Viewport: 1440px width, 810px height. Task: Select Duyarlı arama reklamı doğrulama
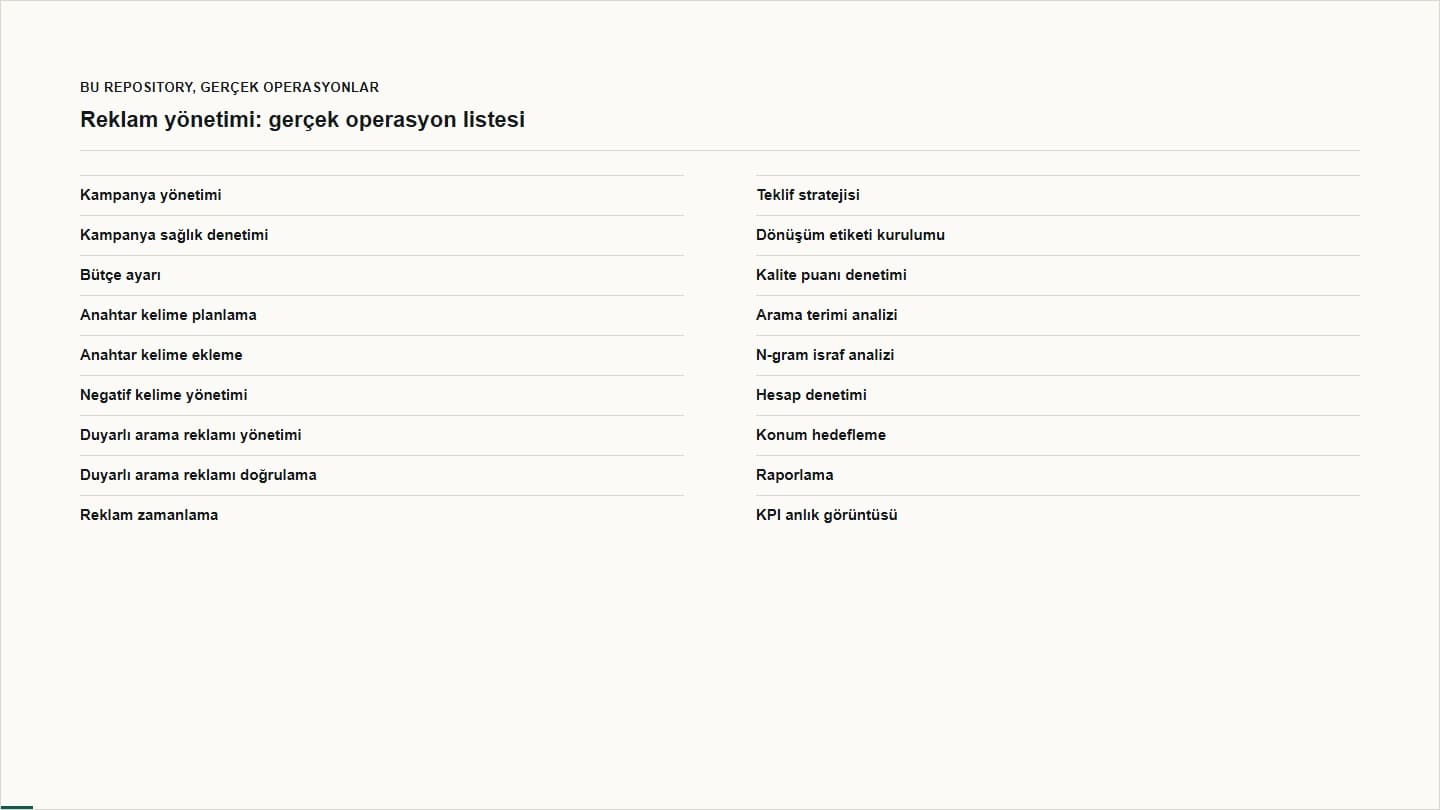coord(382,475)
